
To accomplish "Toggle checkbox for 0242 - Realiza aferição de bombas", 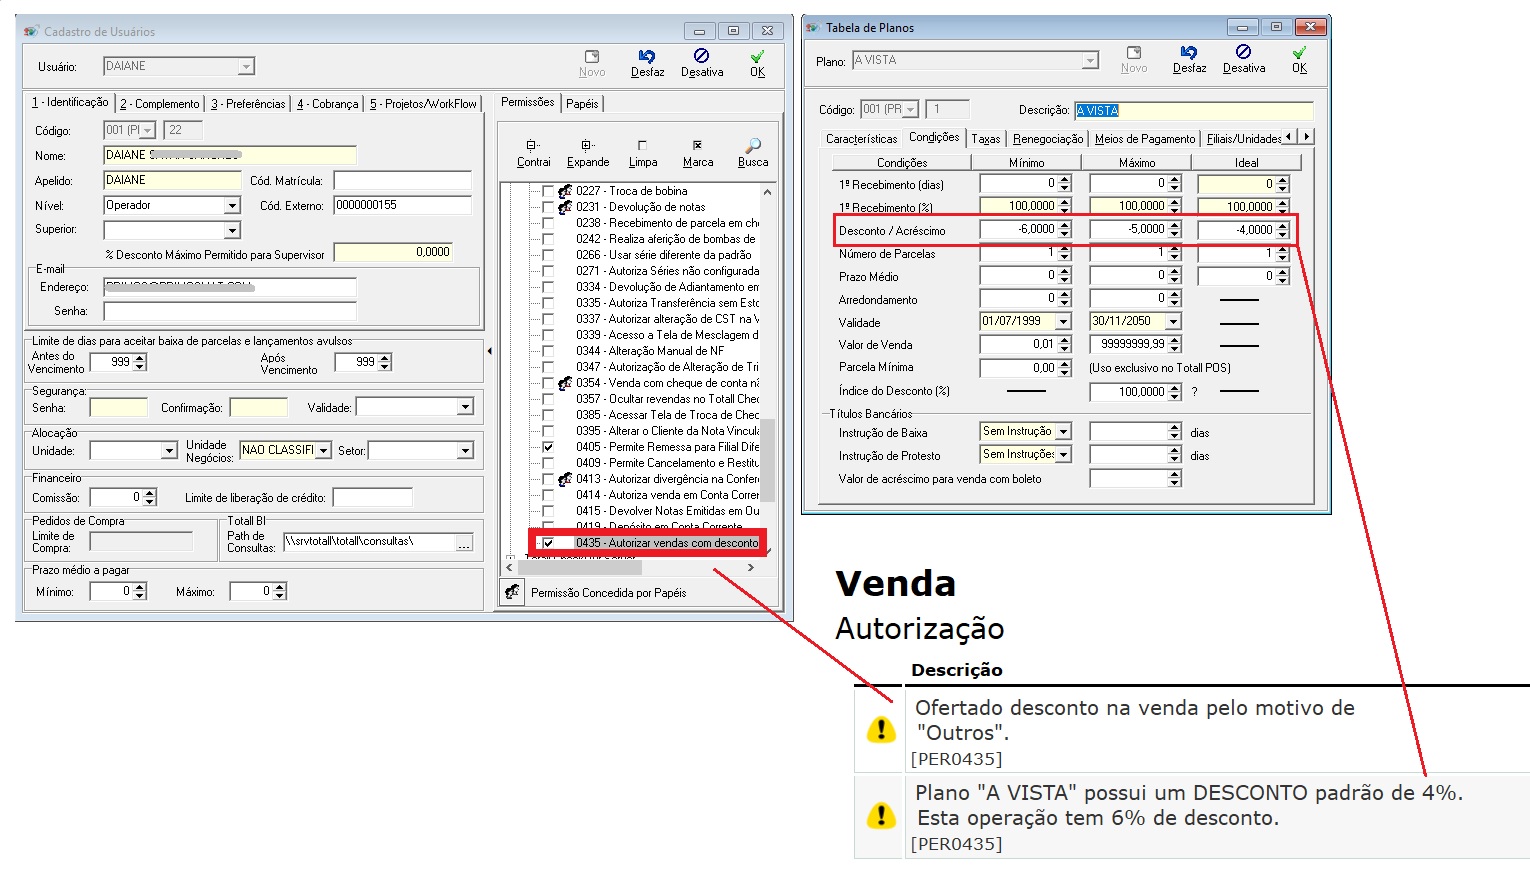I will coord(548,239).
